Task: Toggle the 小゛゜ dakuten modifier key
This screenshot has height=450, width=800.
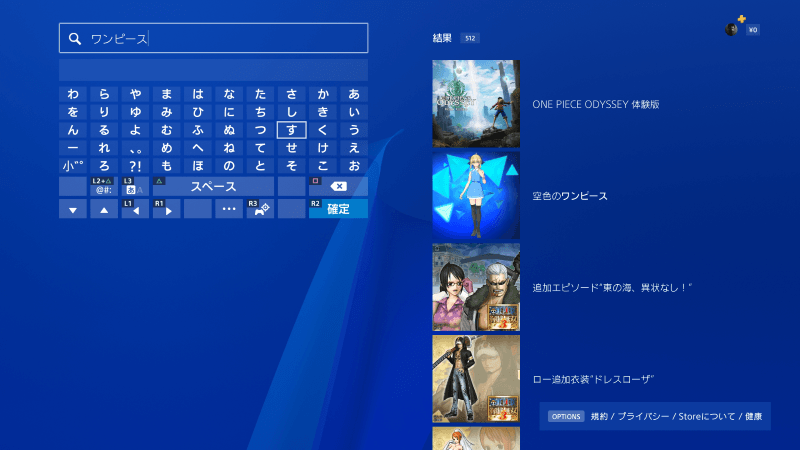Action: (73, 165)
